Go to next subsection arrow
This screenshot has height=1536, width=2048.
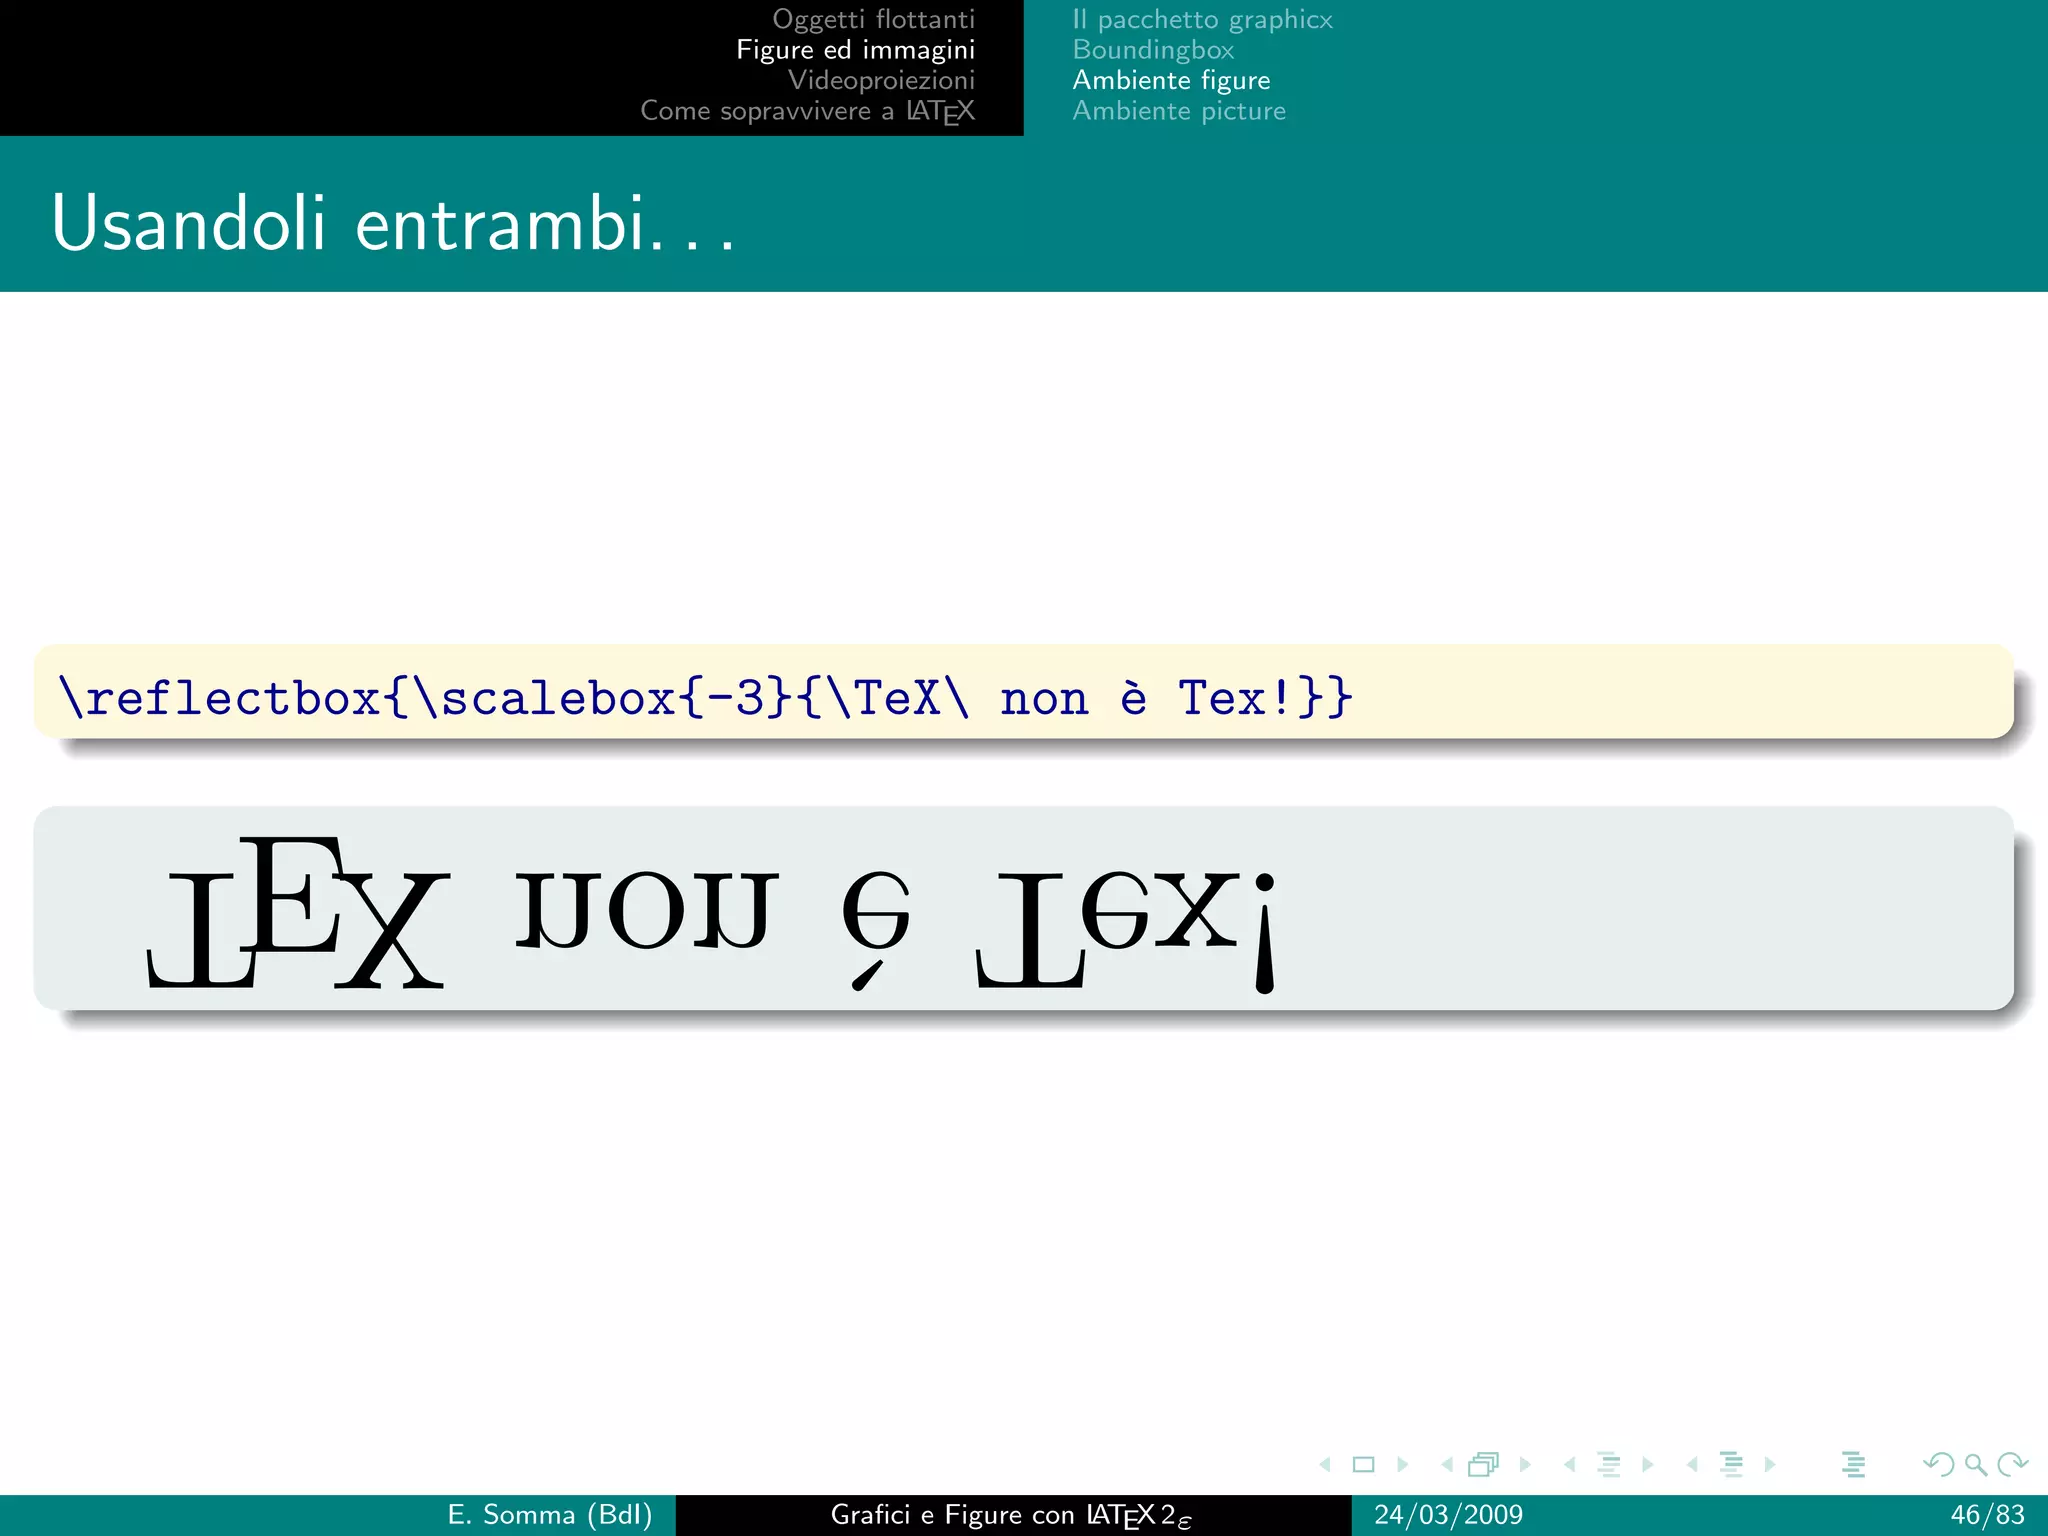click(x=1648, y=1464)
